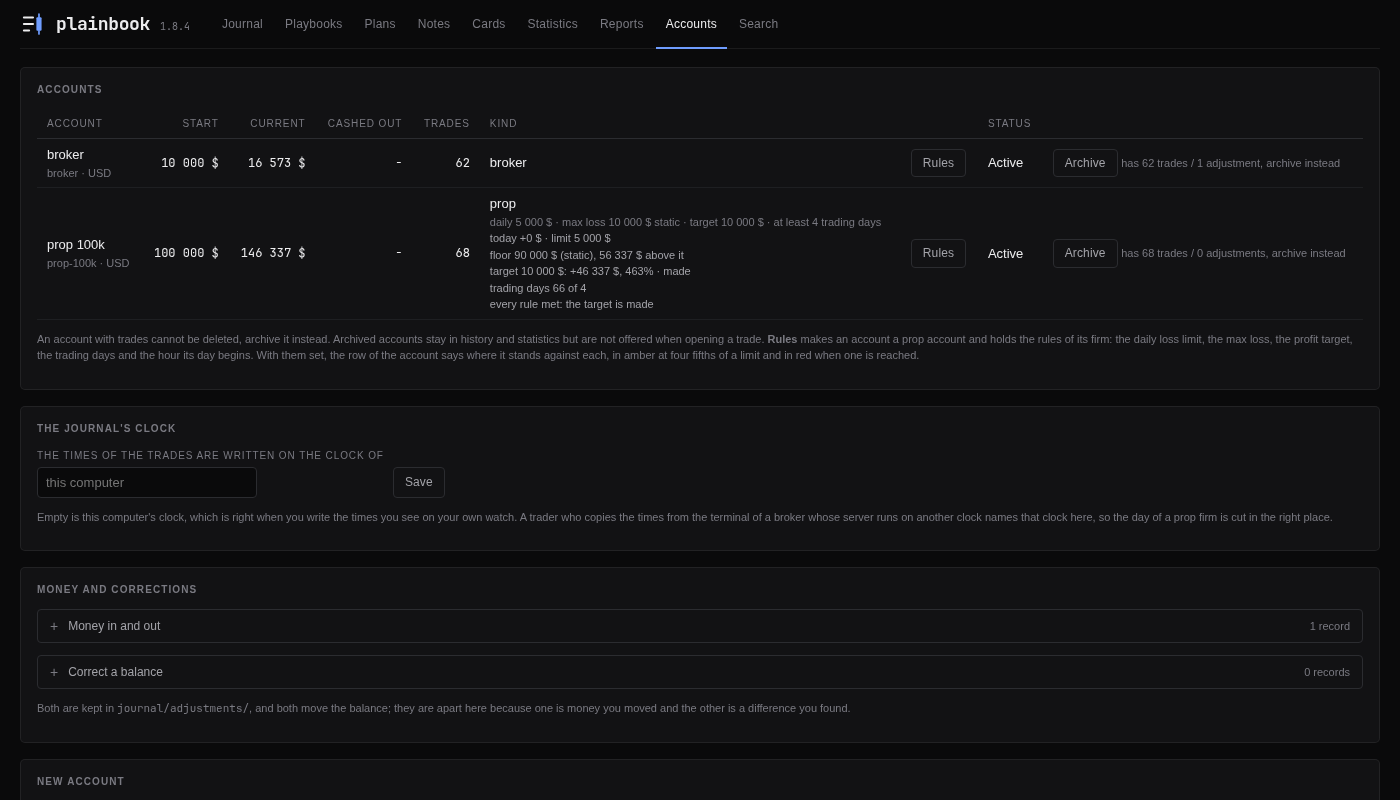
Task: Switch to the Plans tab
Action: pos(380,24)
